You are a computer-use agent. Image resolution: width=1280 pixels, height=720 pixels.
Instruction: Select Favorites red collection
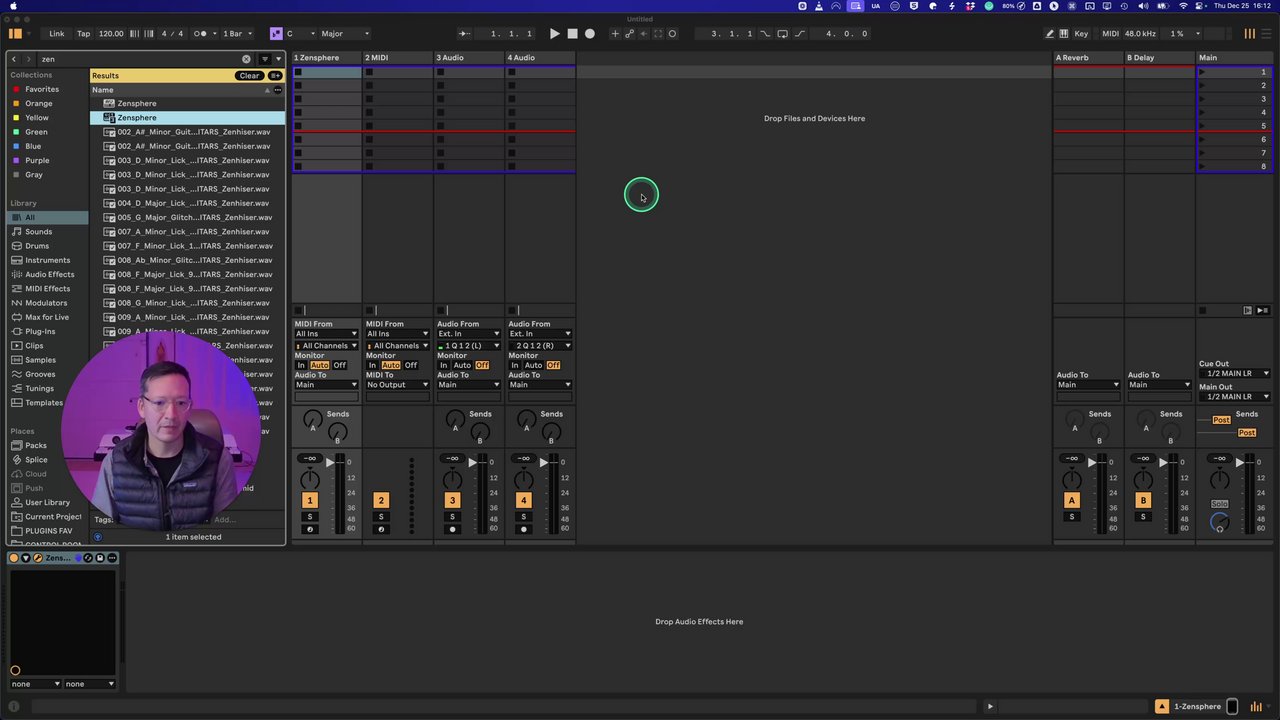(x=41, y=89)
